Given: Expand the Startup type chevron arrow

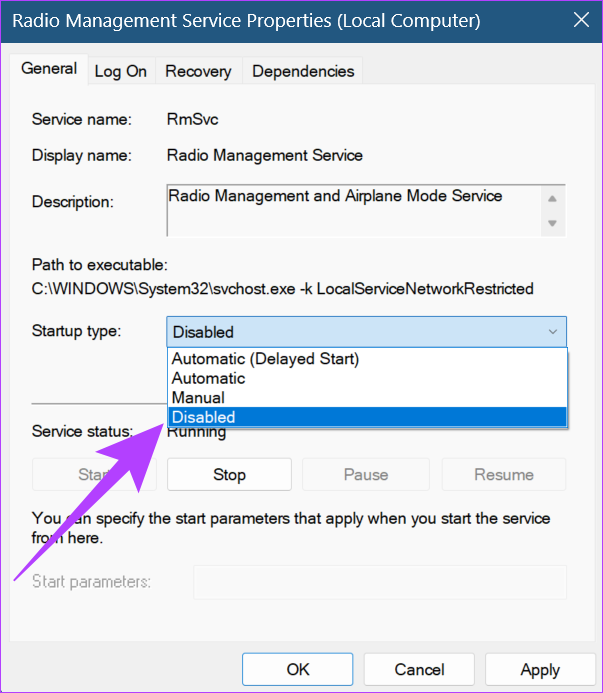Looking at the screenshot, I should tap(553, 332).
